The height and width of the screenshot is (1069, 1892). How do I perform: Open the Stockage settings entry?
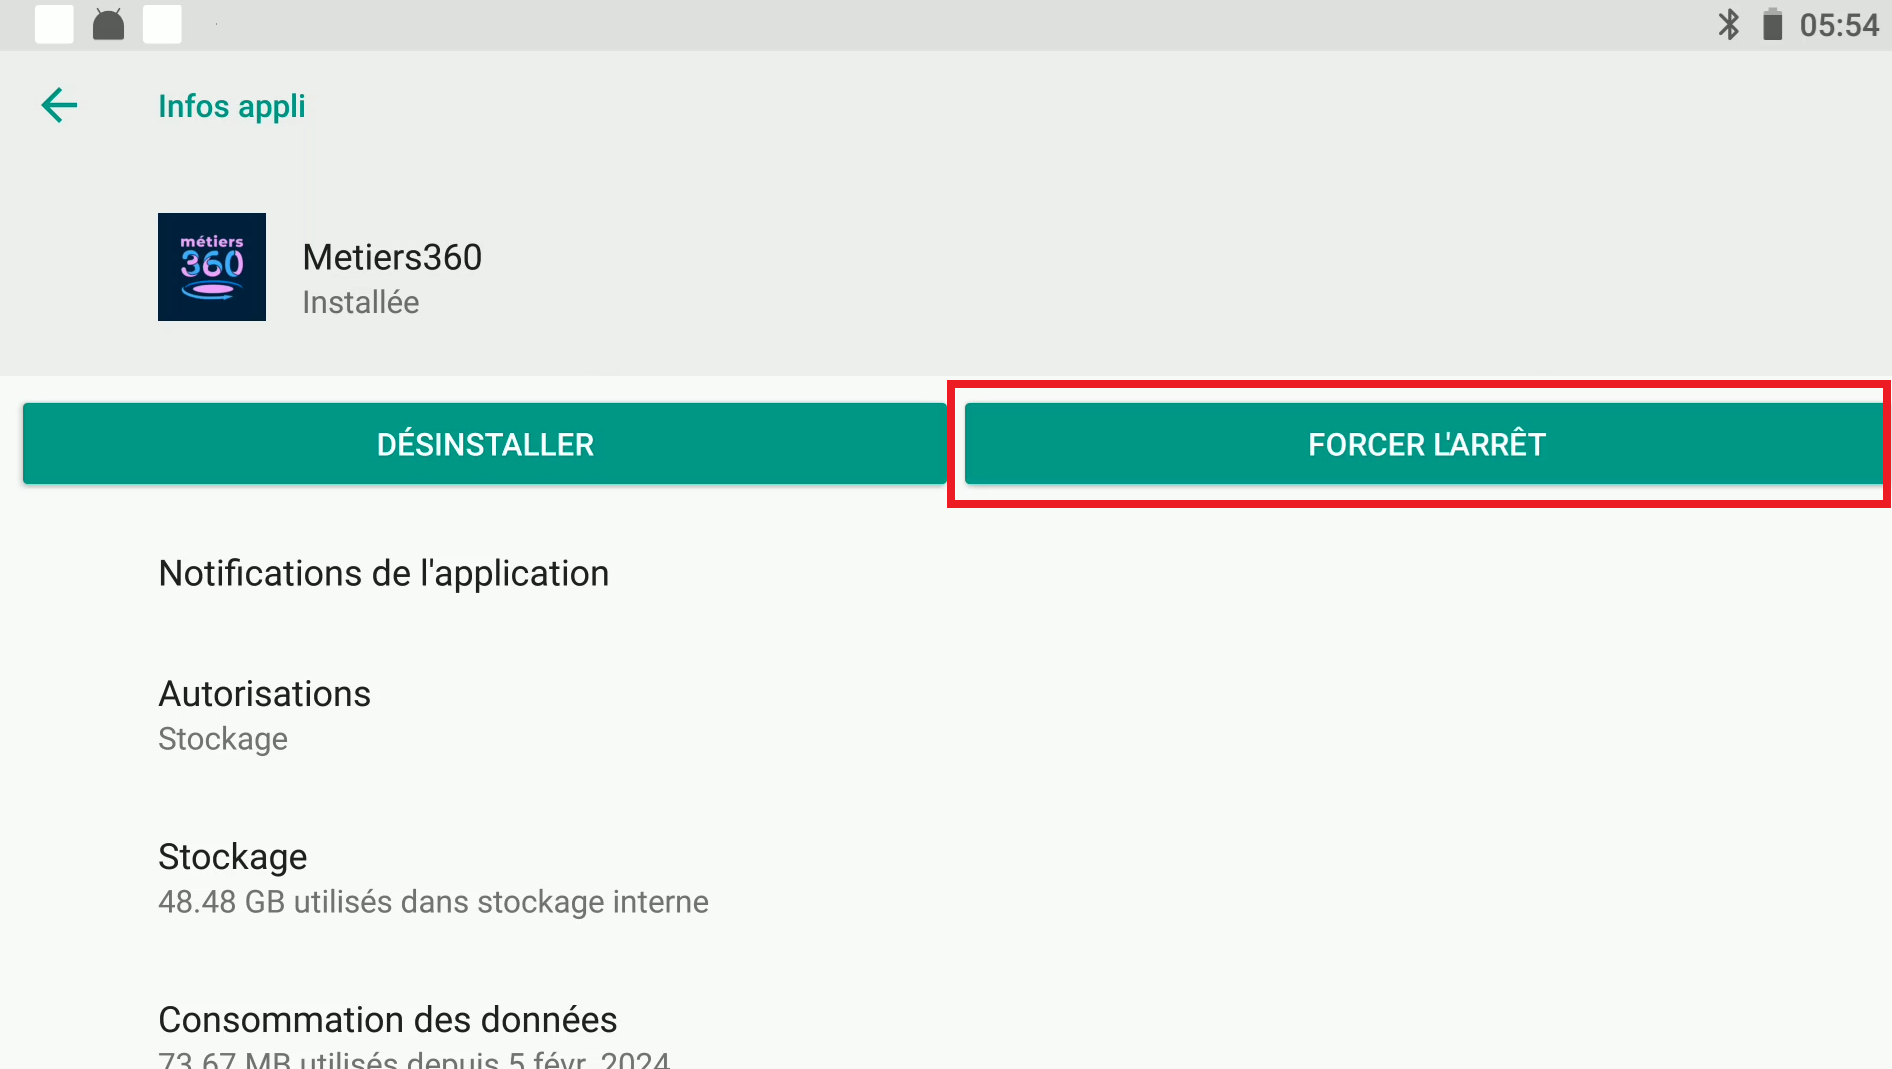coord(946,878)
